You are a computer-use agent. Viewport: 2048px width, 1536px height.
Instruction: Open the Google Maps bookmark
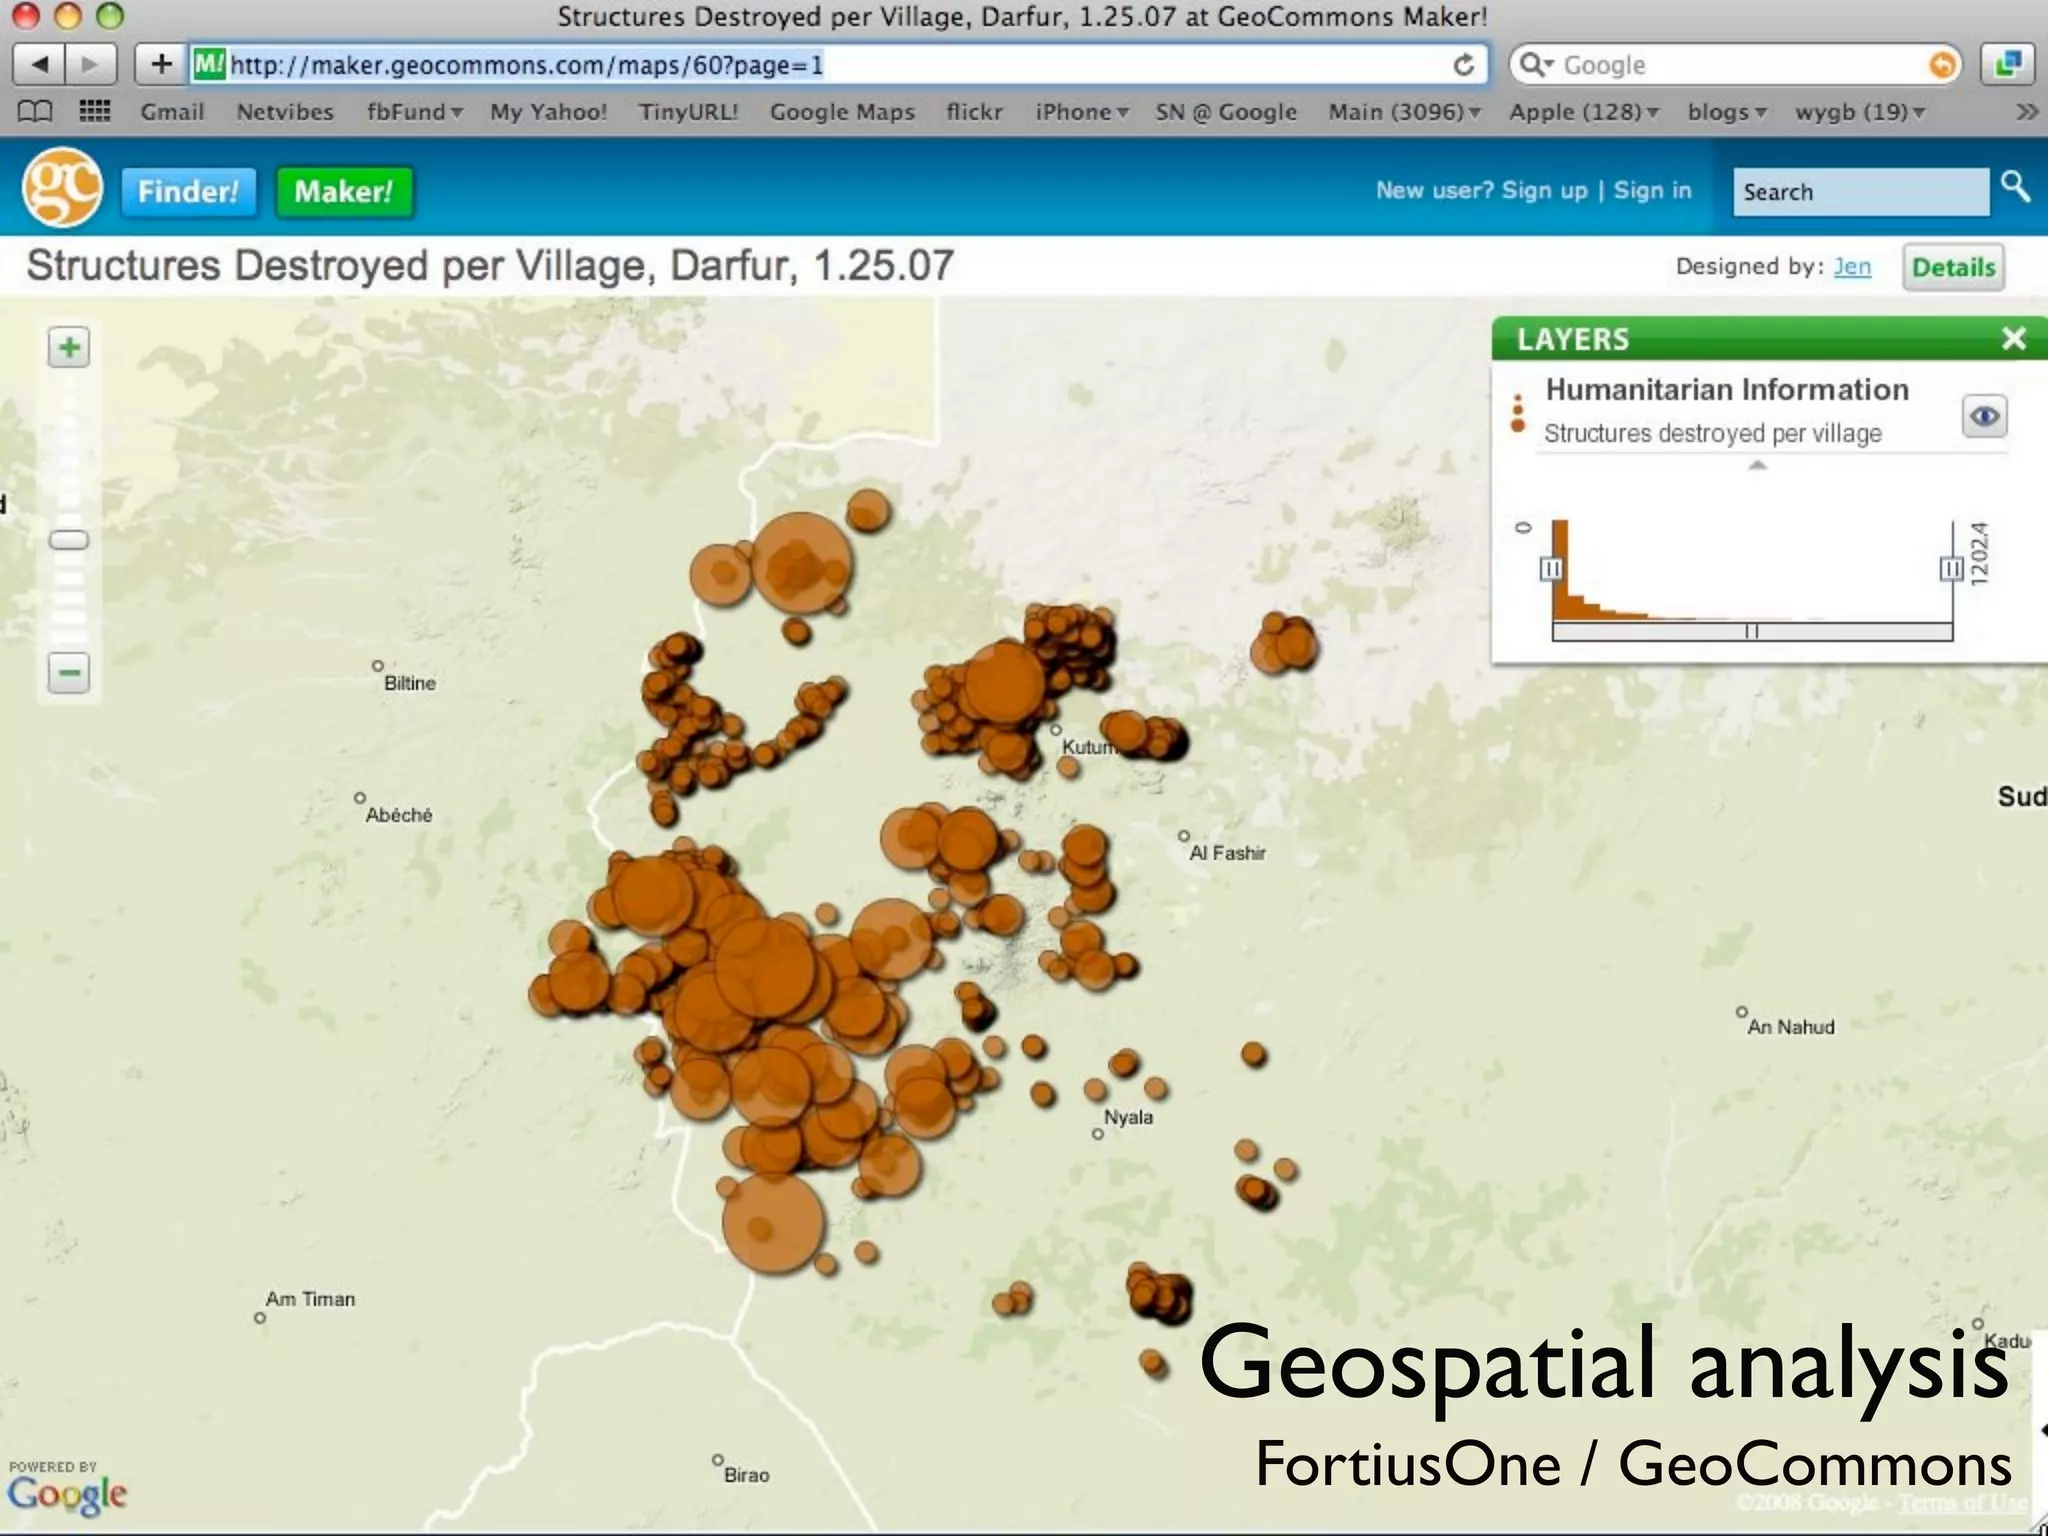[x=842, y=111]
